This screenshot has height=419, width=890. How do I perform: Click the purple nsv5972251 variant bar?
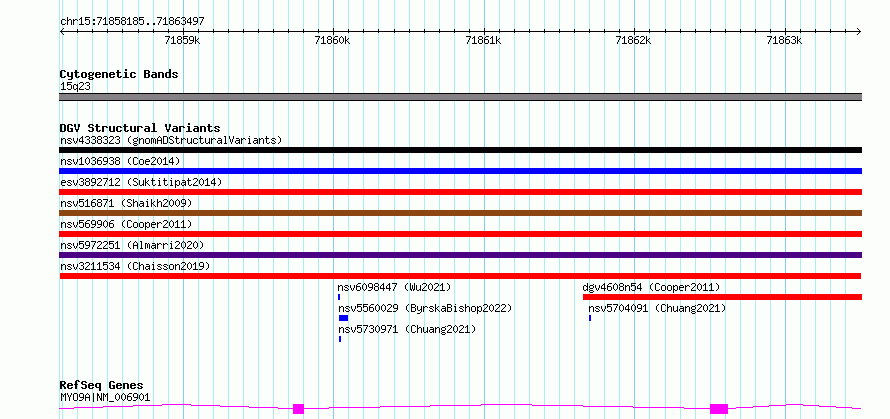(460, 255)
